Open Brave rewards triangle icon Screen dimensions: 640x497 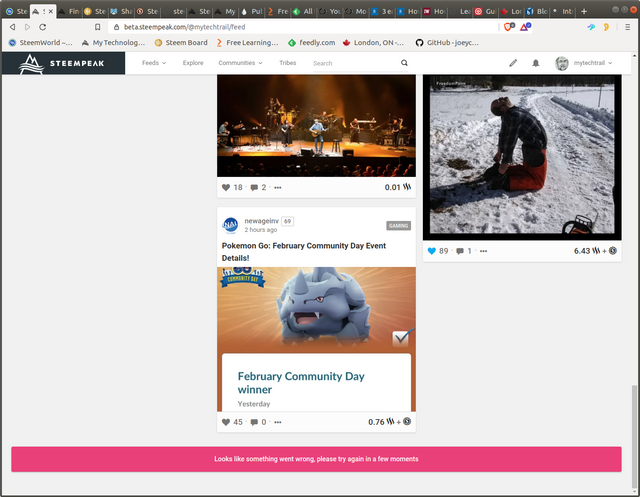(524, 27)
